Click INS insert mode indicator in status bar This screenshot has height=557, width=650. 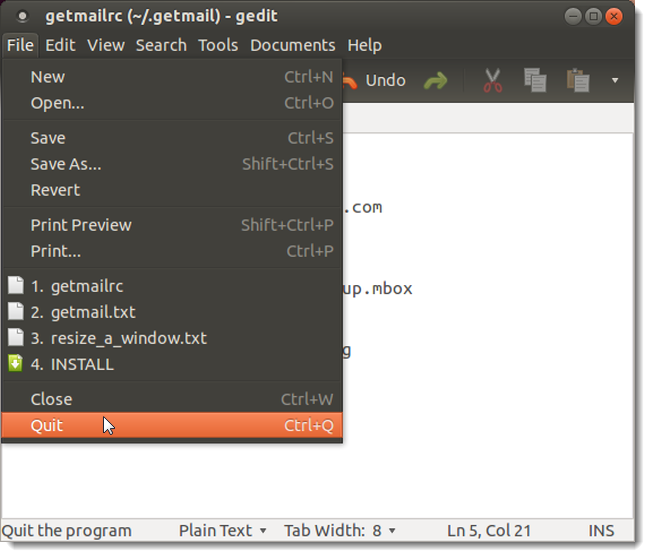click(602, 530)
